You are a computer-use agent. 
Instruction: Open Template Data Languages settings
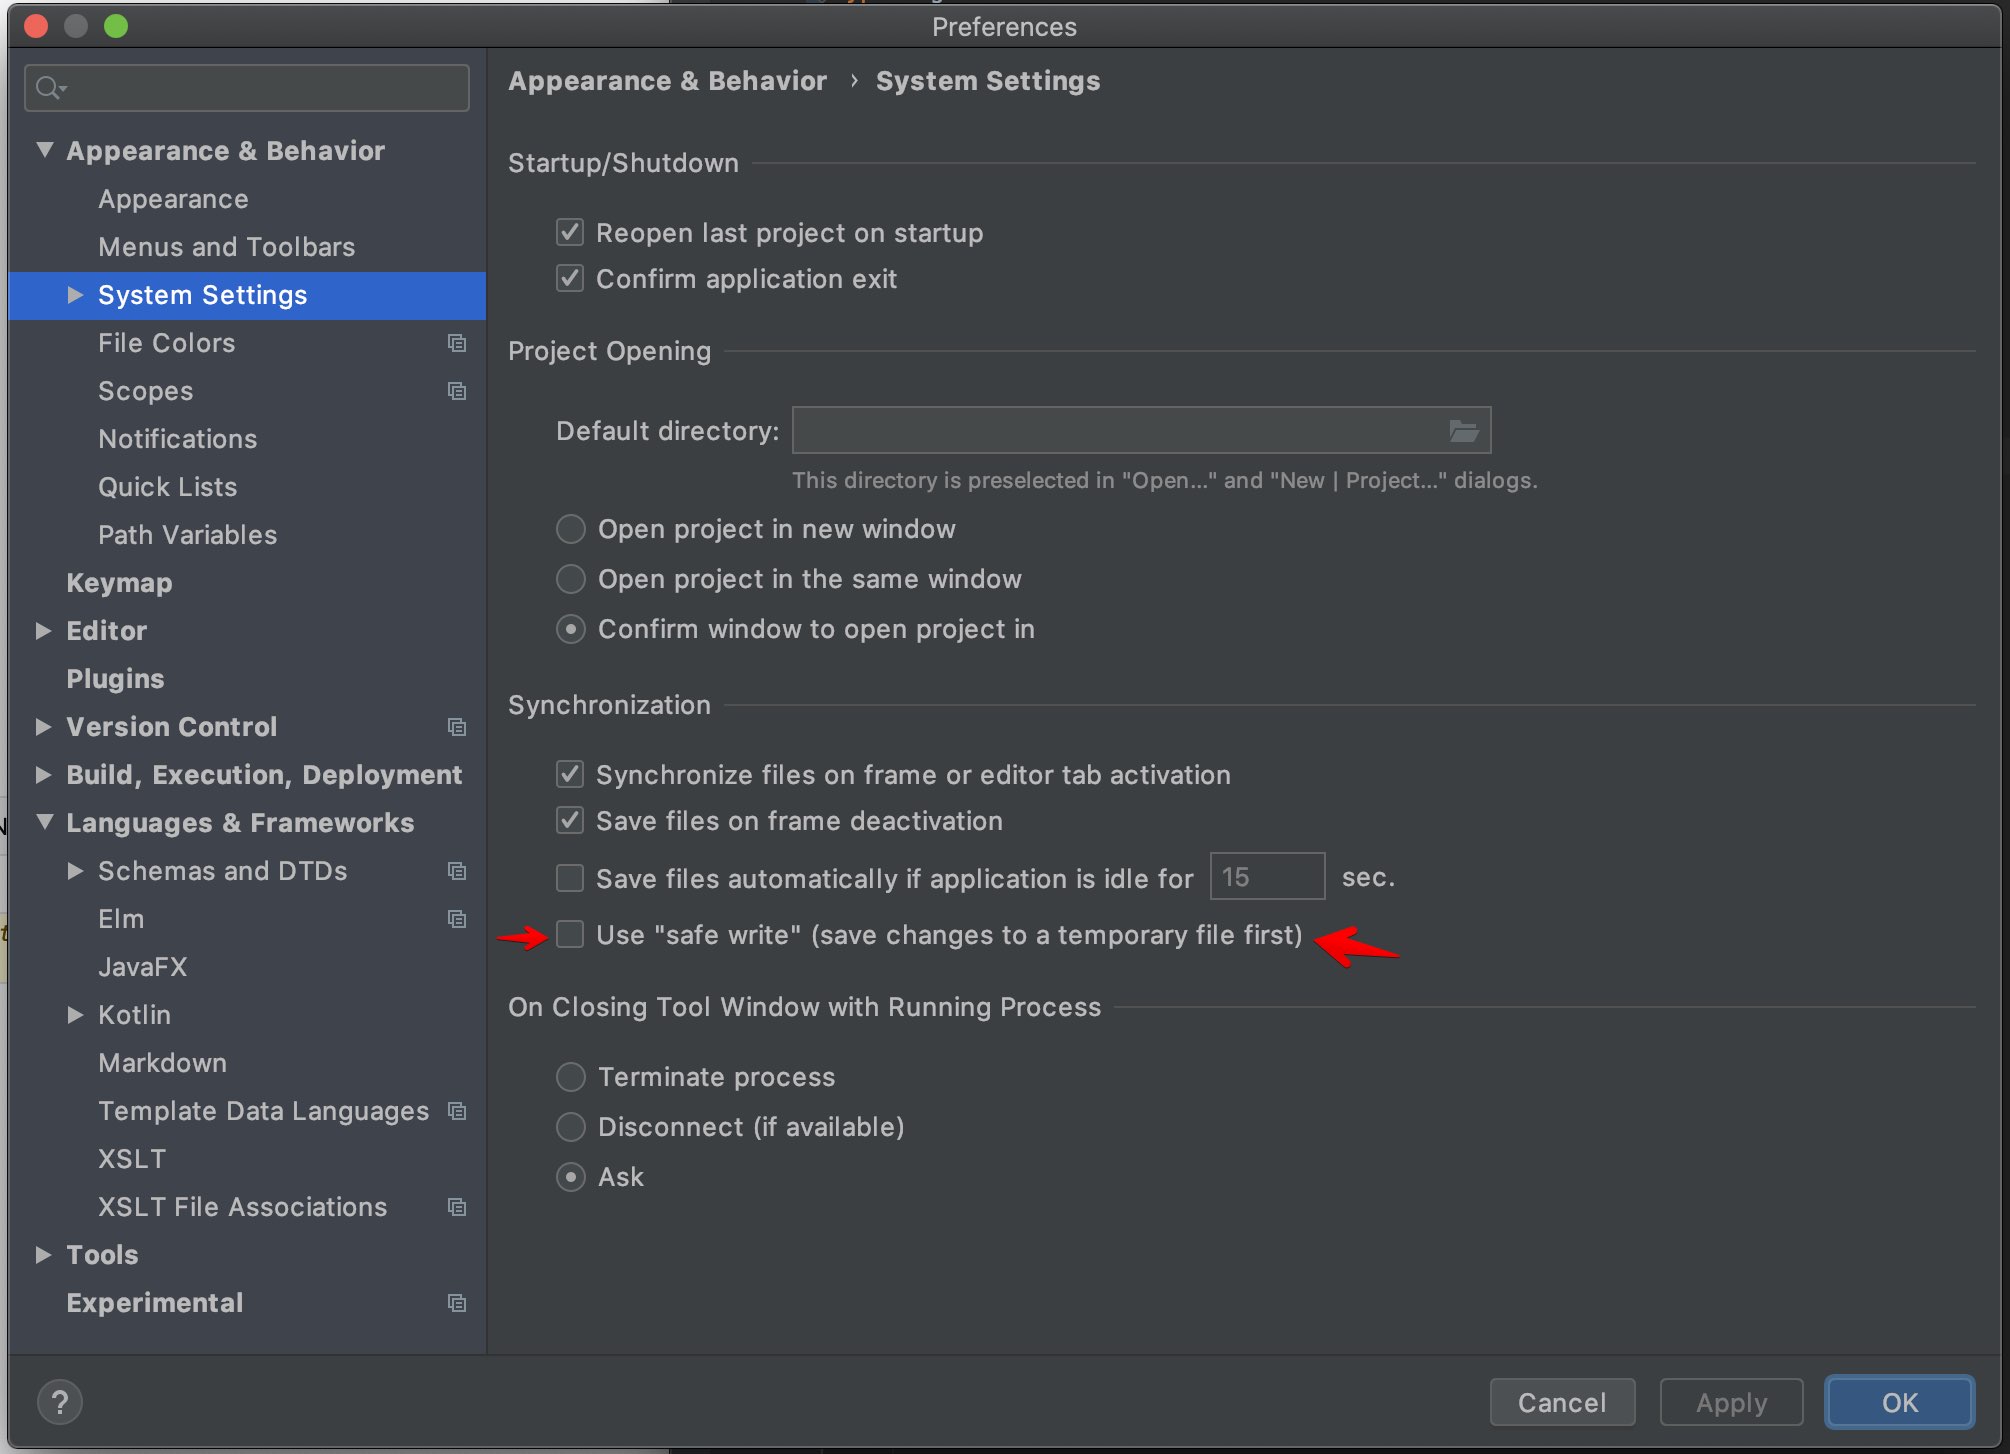click(x=264, y=1111)
